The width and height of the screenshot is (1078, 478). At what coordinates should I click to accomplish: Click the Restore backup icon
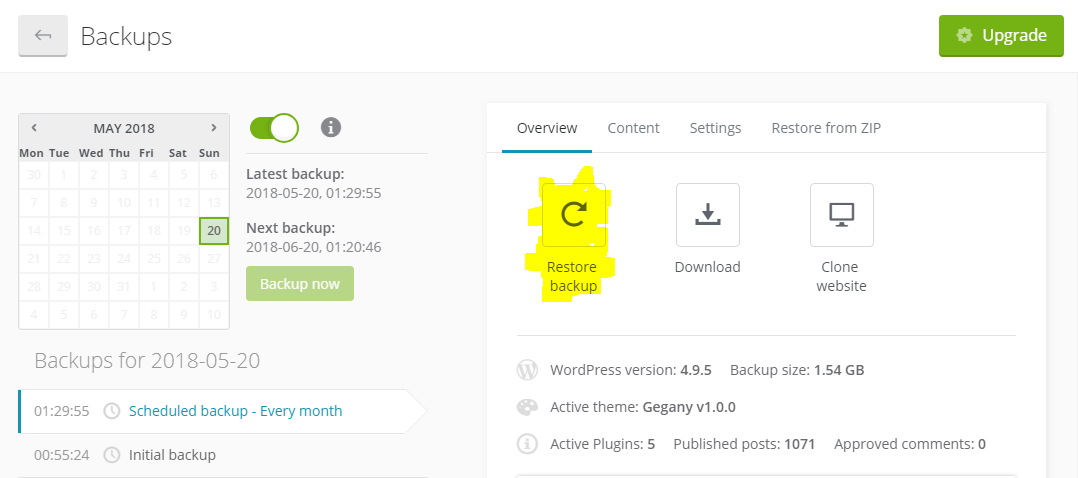pyautogui.click(x=573, y=214)
